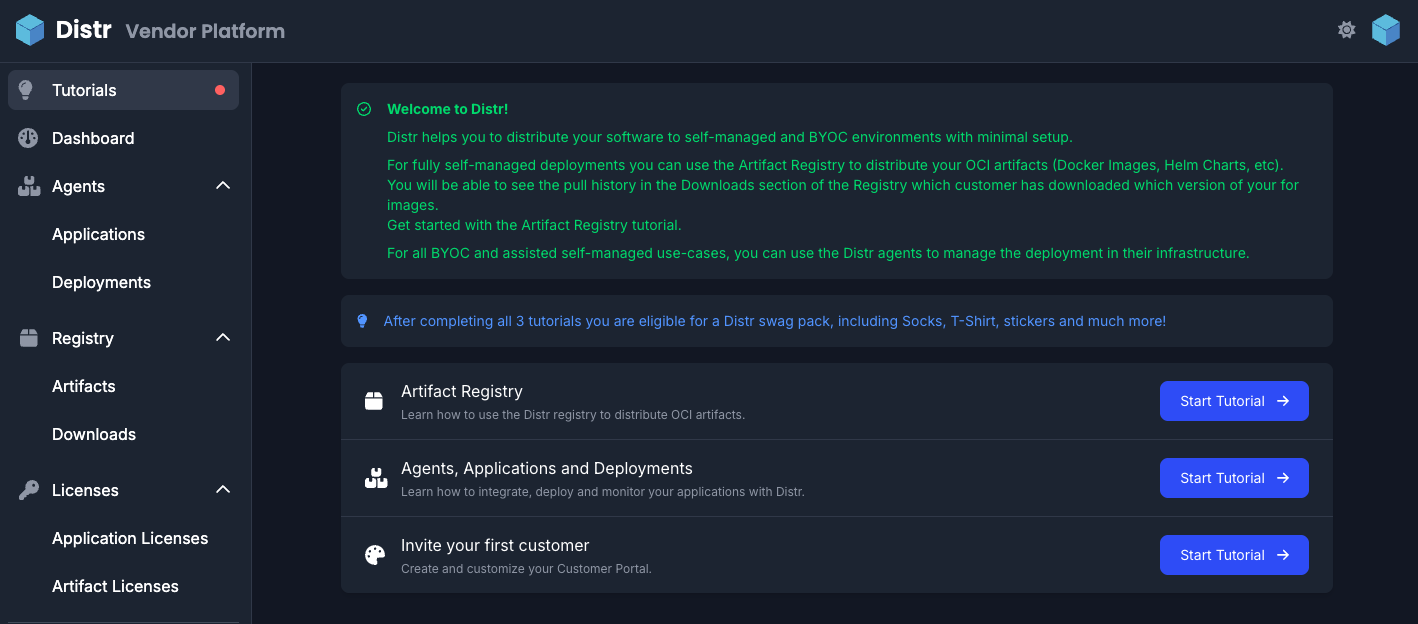The width and height of the screenshot is (1418, 624).
Task: Click the Distr cube logo in header
Action: click(x=30, y=30)
